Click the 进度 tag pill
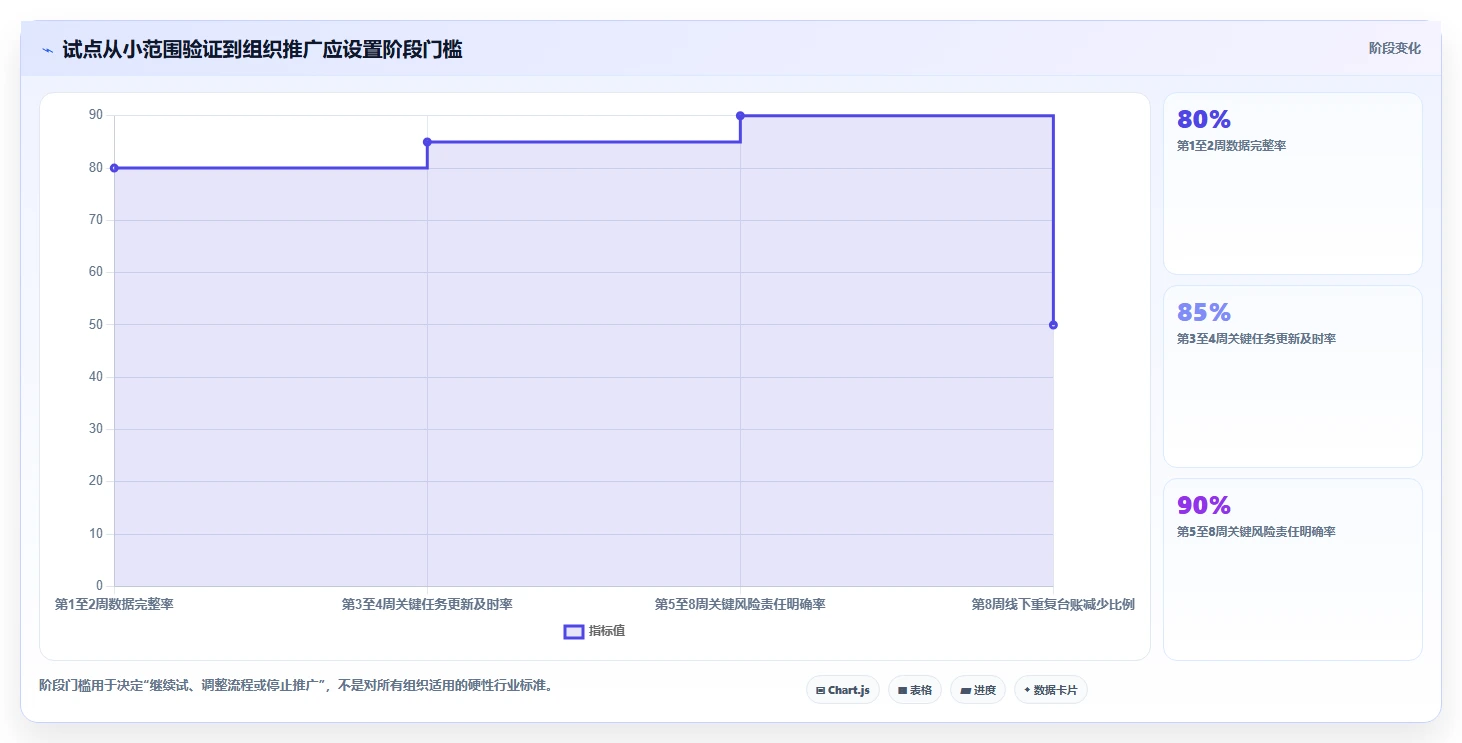The height and width of the screenshot is (743, 1462). coord(978,690)
